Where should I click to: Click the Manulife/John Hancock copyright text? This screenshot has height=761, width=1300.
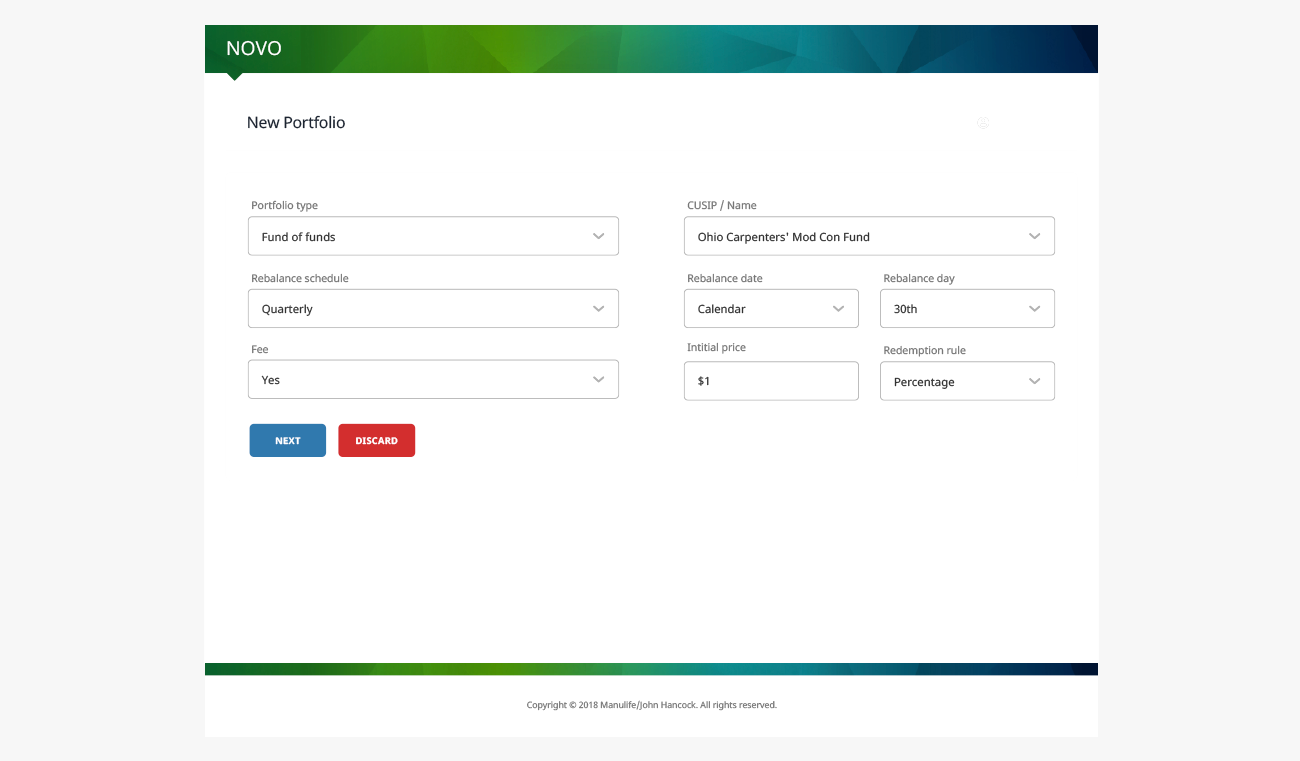[651, 705]
